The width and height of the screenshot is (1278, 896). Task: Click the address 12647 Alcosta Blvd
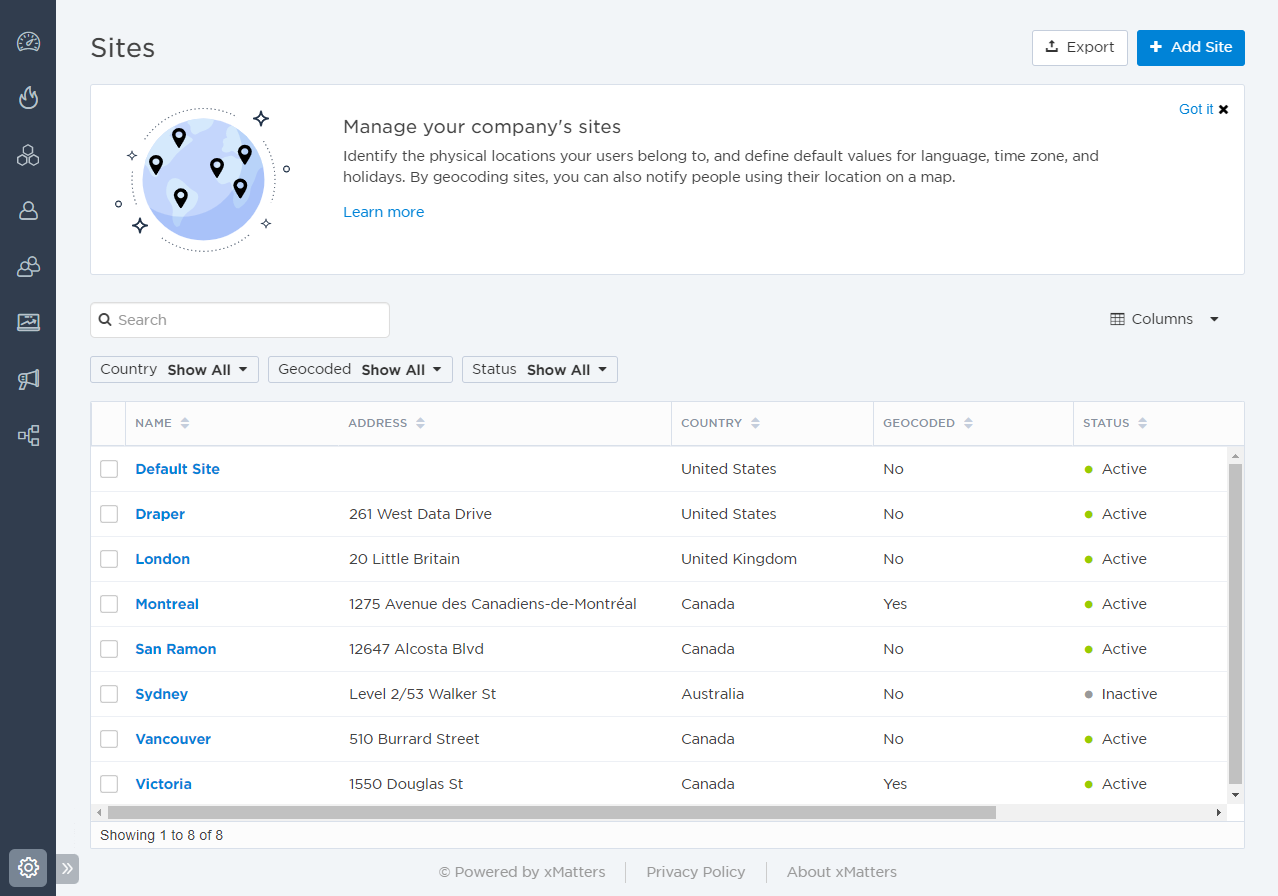(x=416, y=649)
